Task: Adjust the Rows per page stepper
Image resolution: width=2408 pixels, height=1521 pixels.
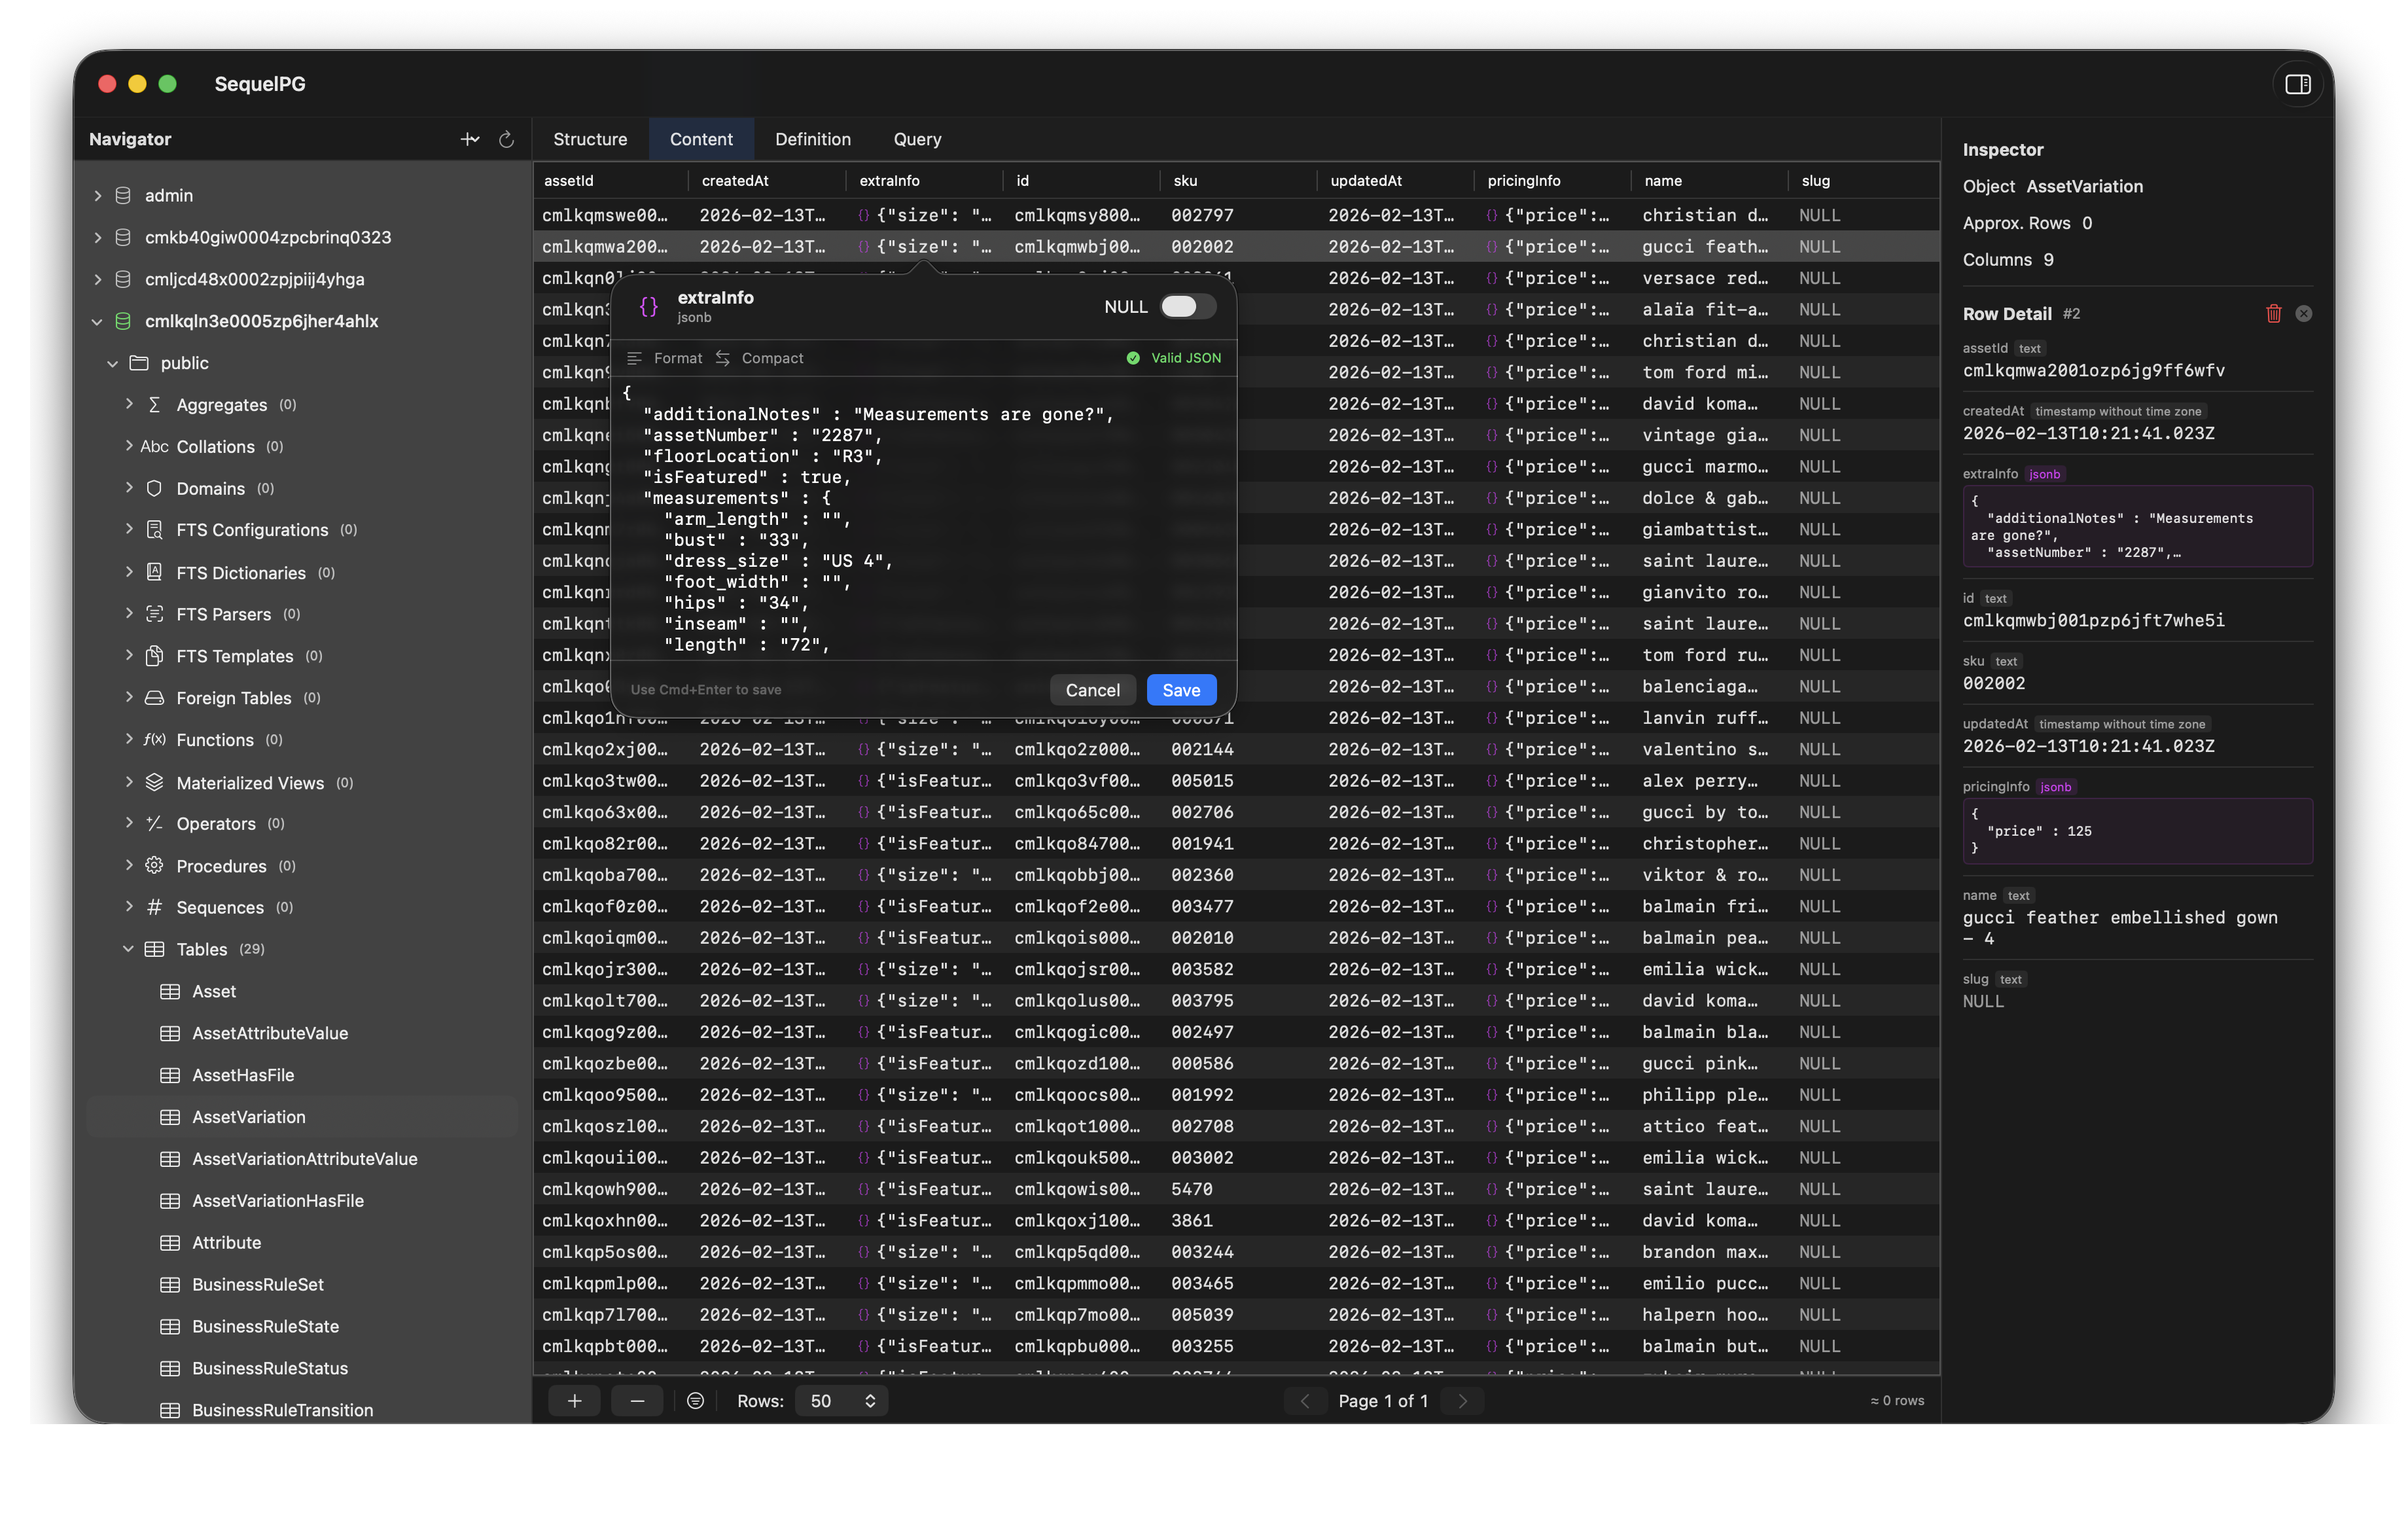Action: [869, 1400]
